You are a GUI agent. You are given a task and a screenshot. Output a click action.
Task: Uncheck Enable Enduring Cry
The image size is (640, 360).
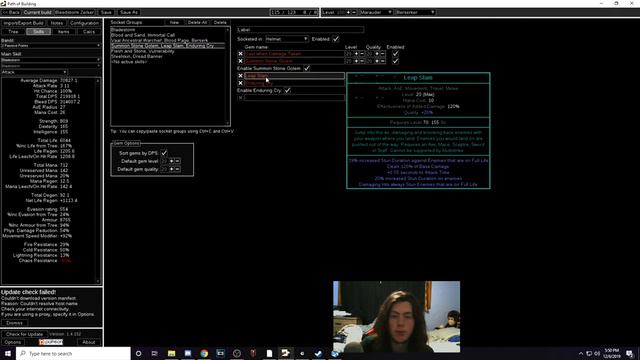pos(287,90)
